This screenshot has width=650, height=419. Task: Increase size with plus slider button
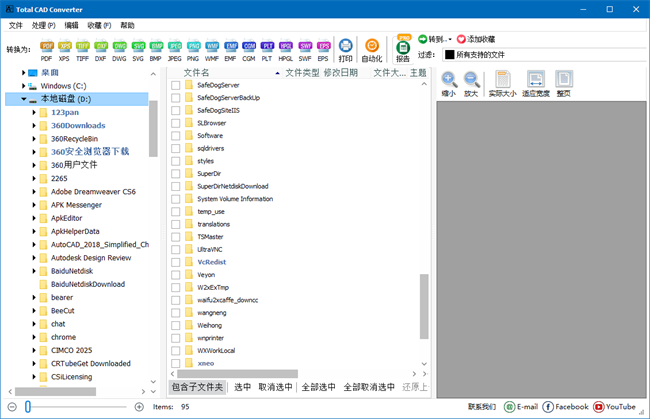coord(139,407)
